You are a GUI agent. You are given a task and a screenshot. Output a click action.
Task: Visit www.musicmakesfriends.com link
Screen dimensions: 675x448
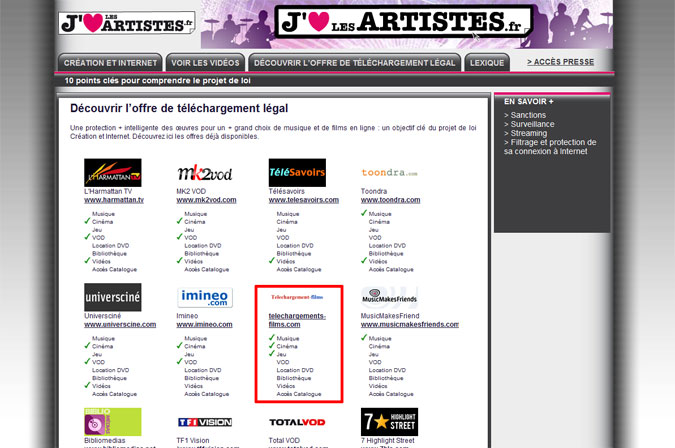point(410,324)
